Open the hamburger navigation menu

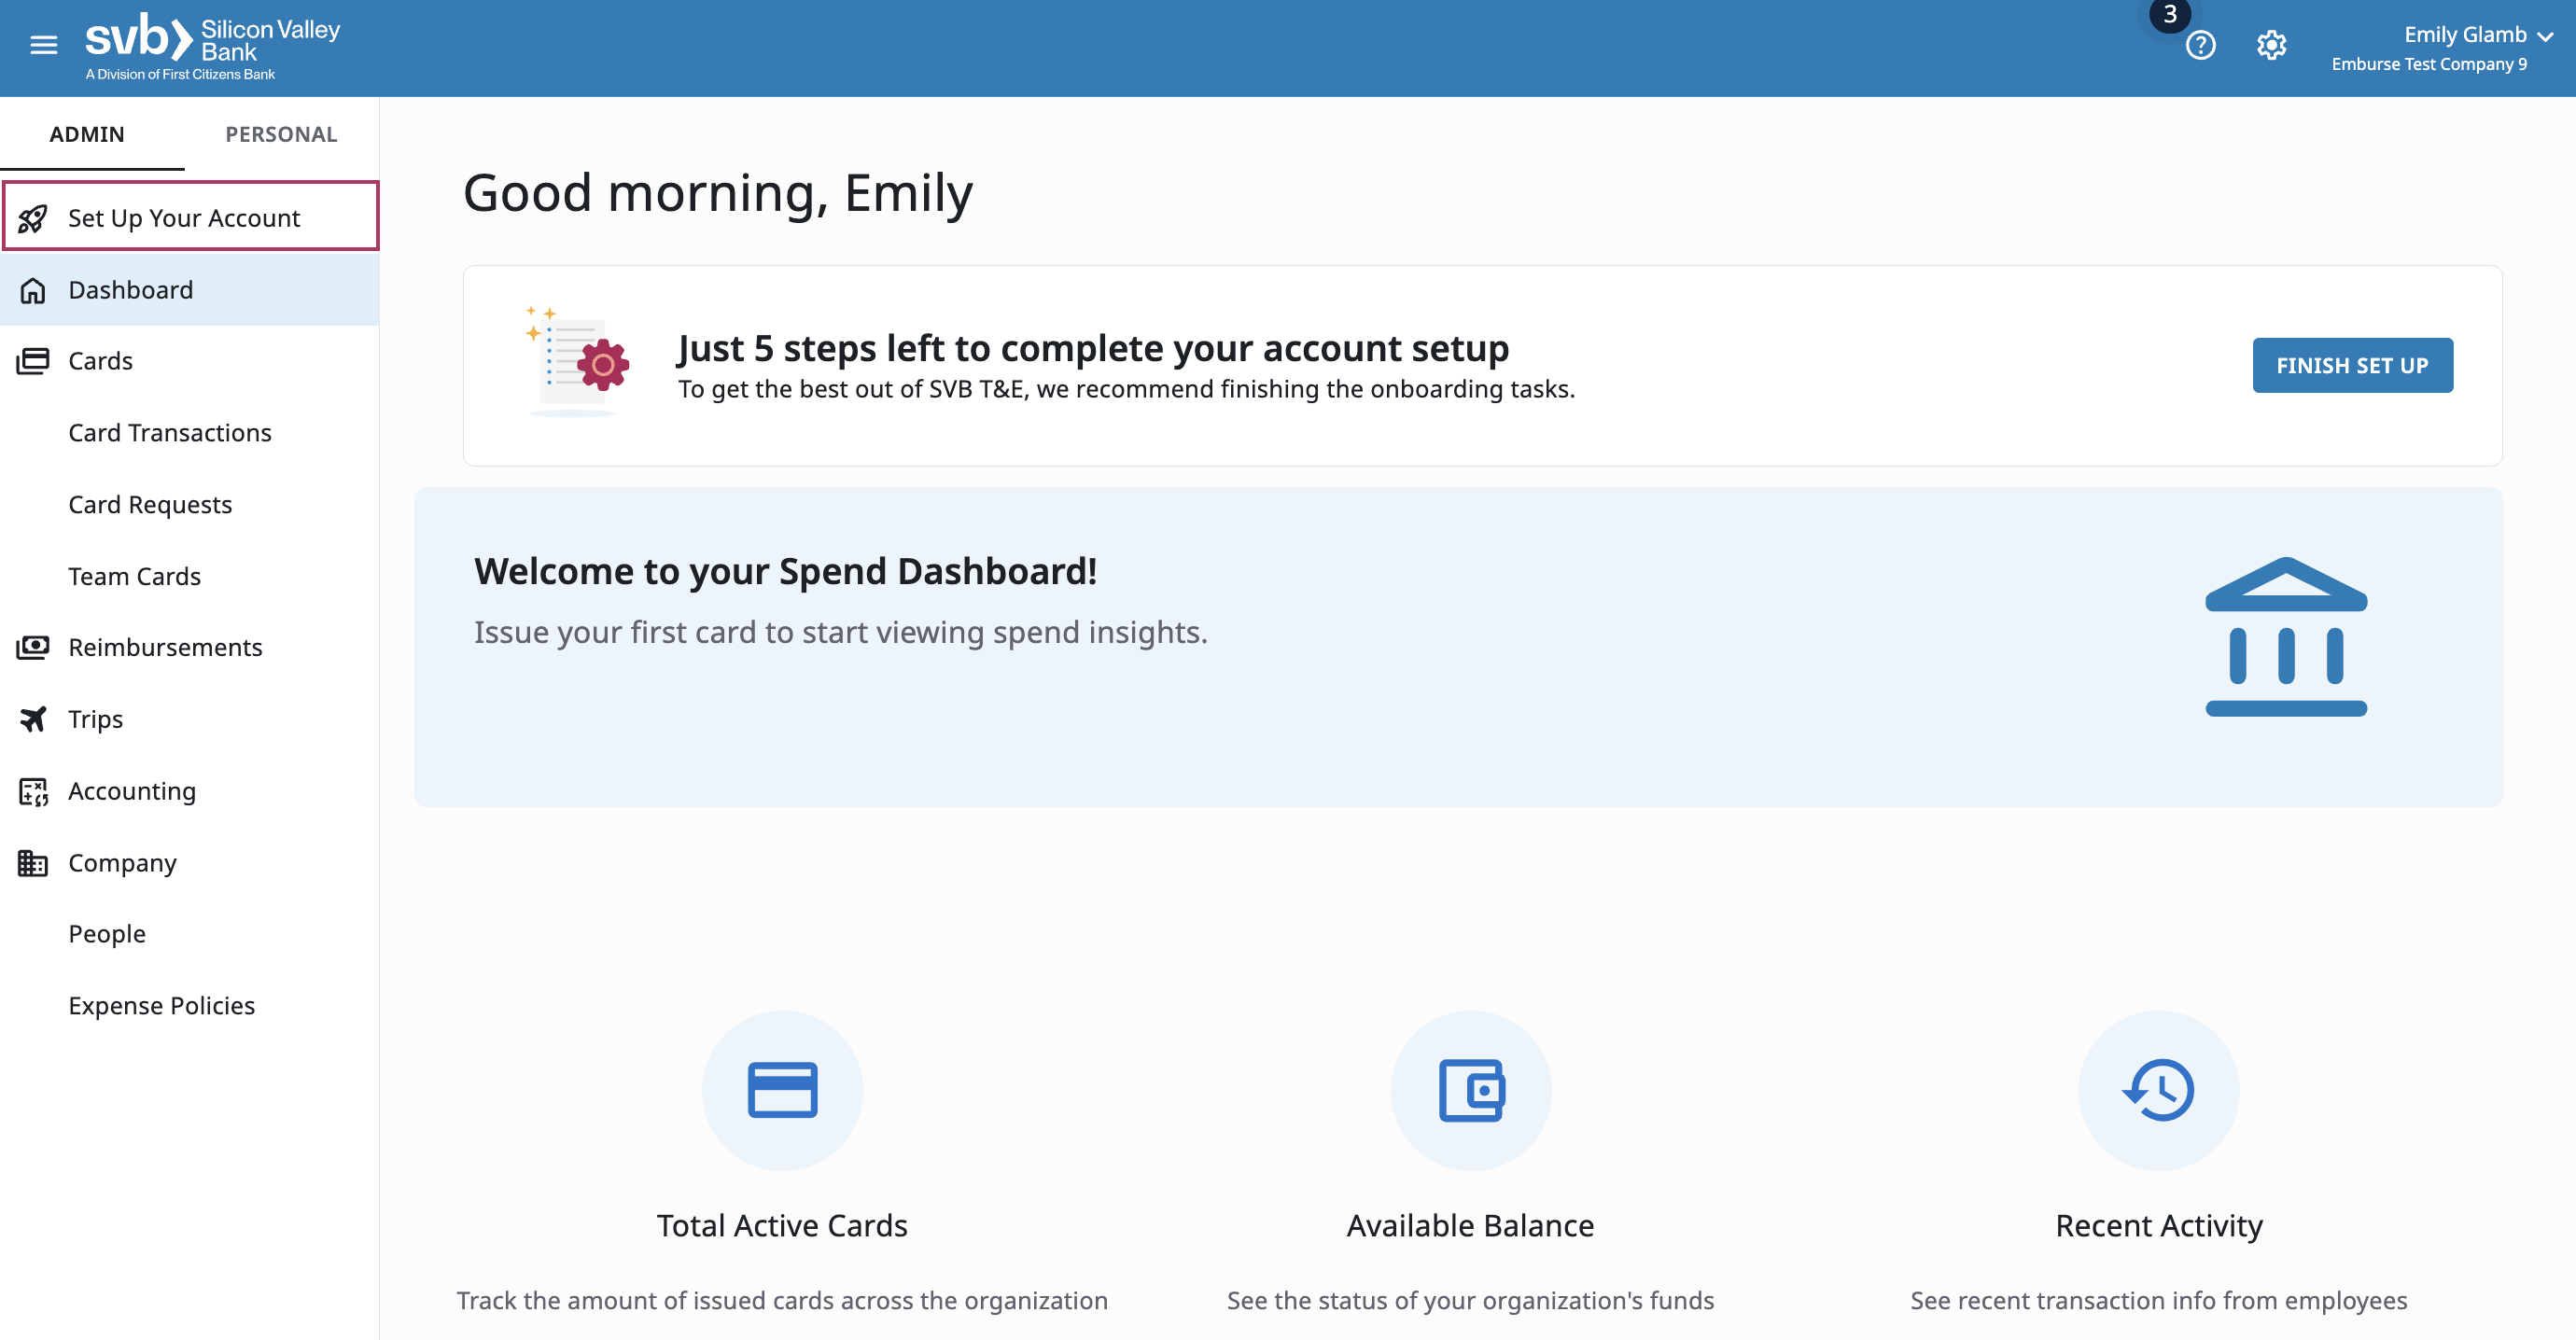pyautogui.click(x=43, y=45)
